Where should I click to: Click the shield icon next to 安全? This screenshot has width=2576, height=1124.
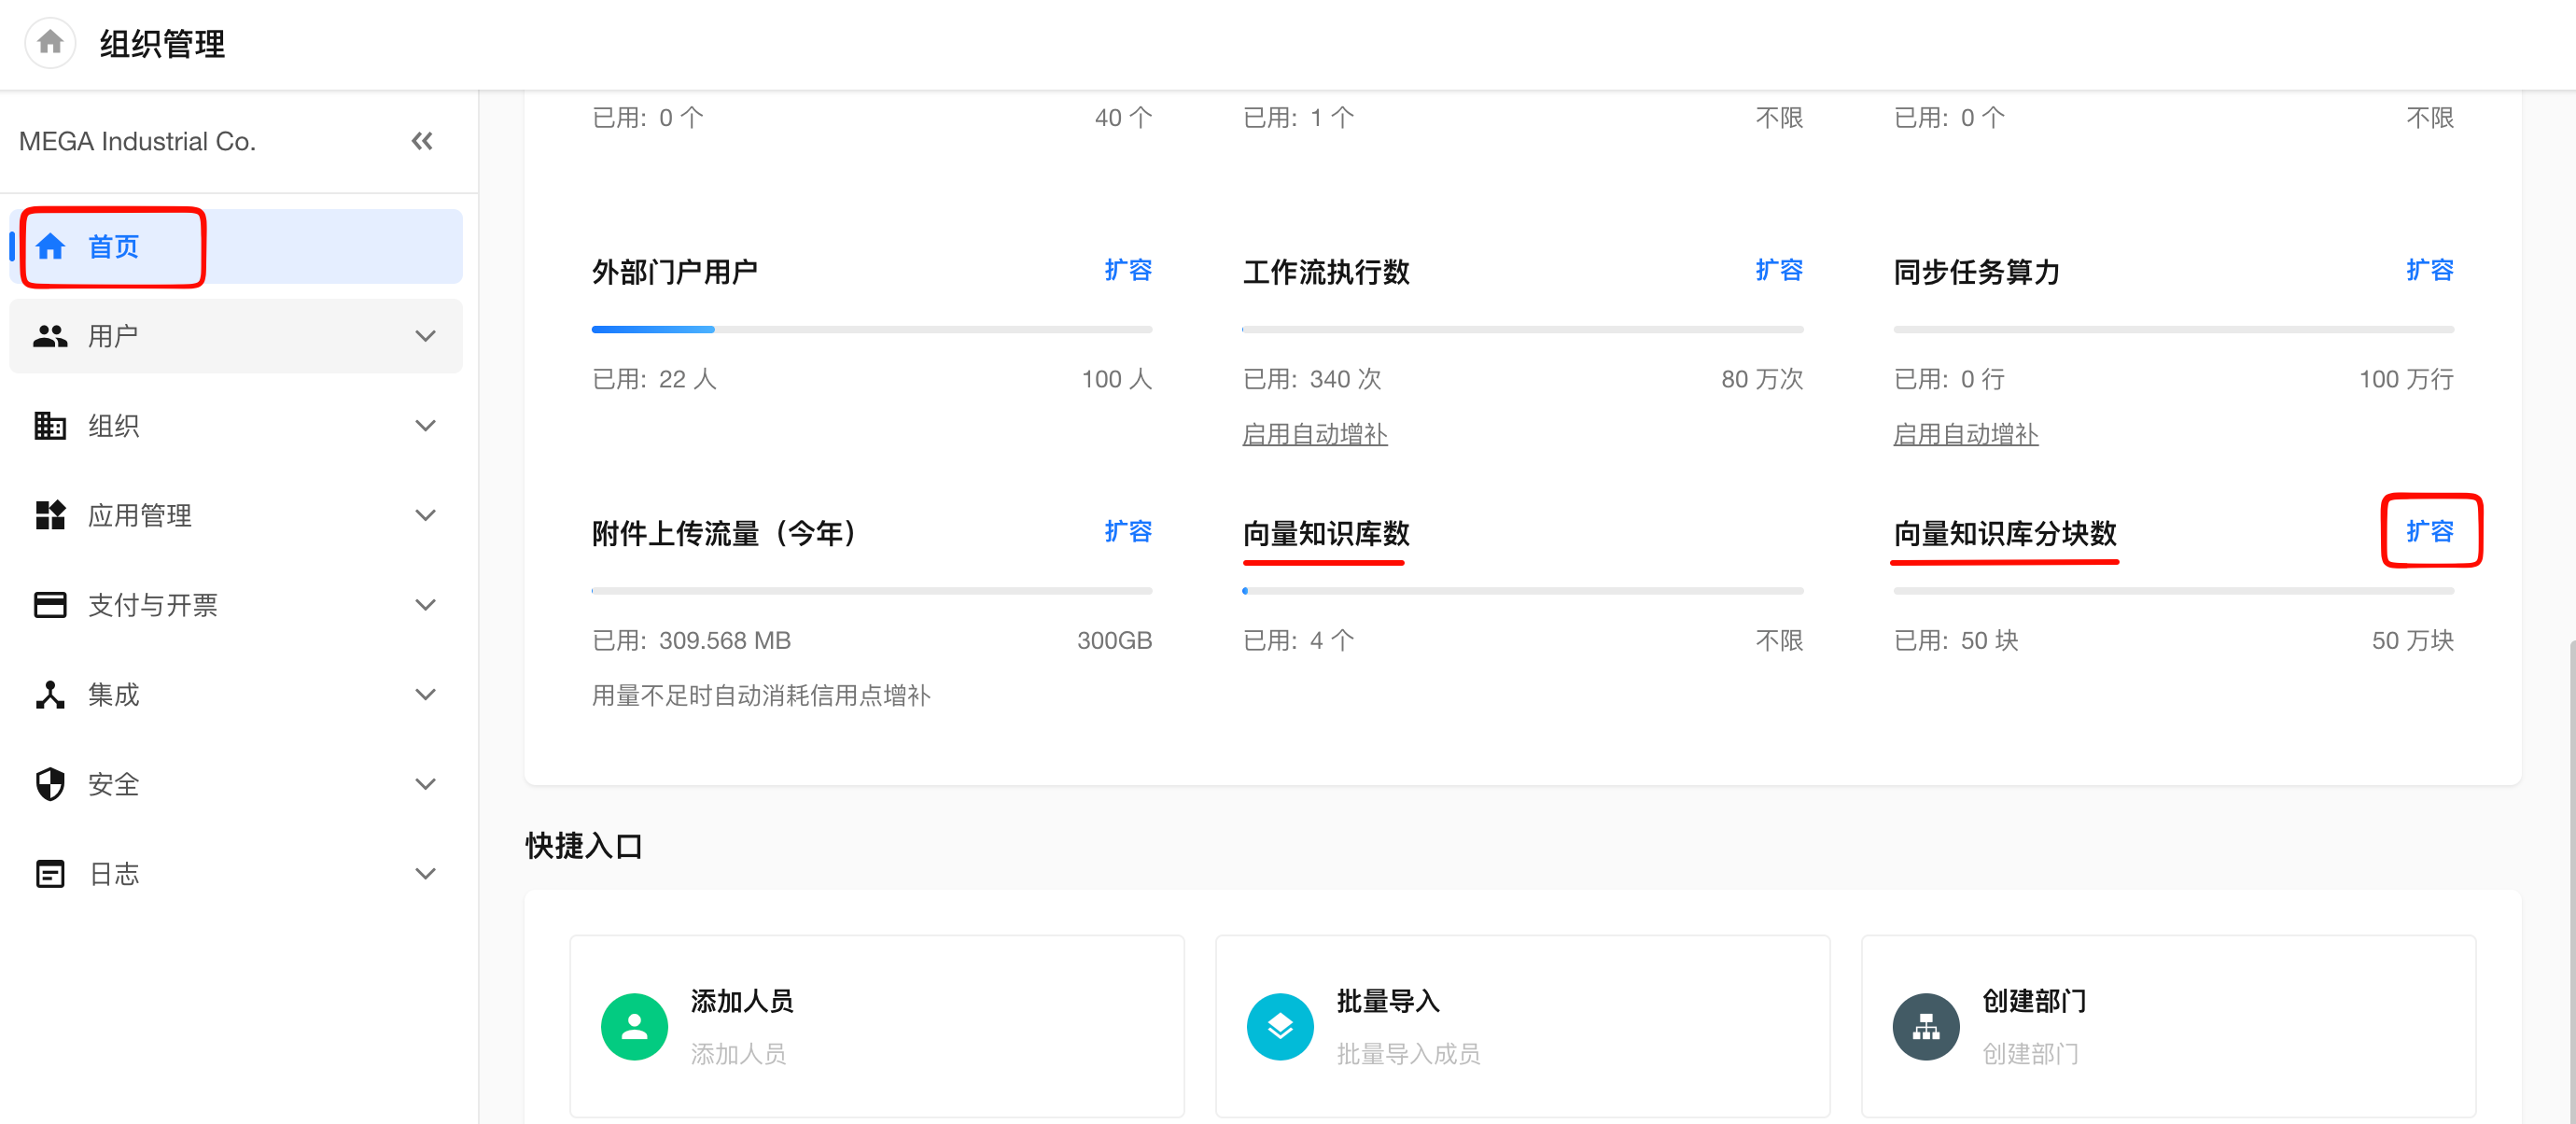(50, 784)
